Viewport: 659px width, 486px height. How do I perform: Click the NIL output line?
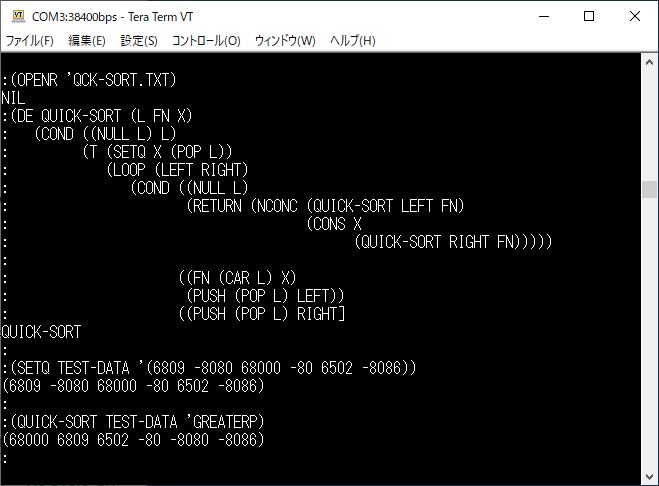pos(13,98)
